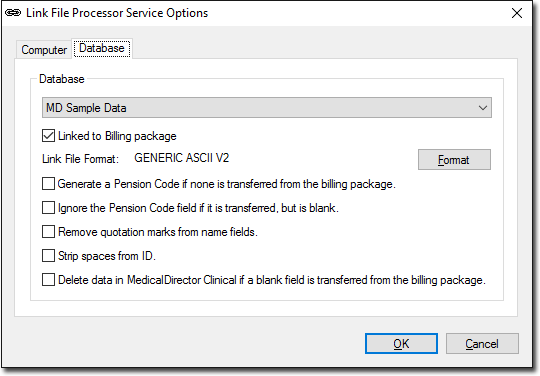The image size is (540, 376).
Task: Select the Database tab
Action: (x=102, y=48)
